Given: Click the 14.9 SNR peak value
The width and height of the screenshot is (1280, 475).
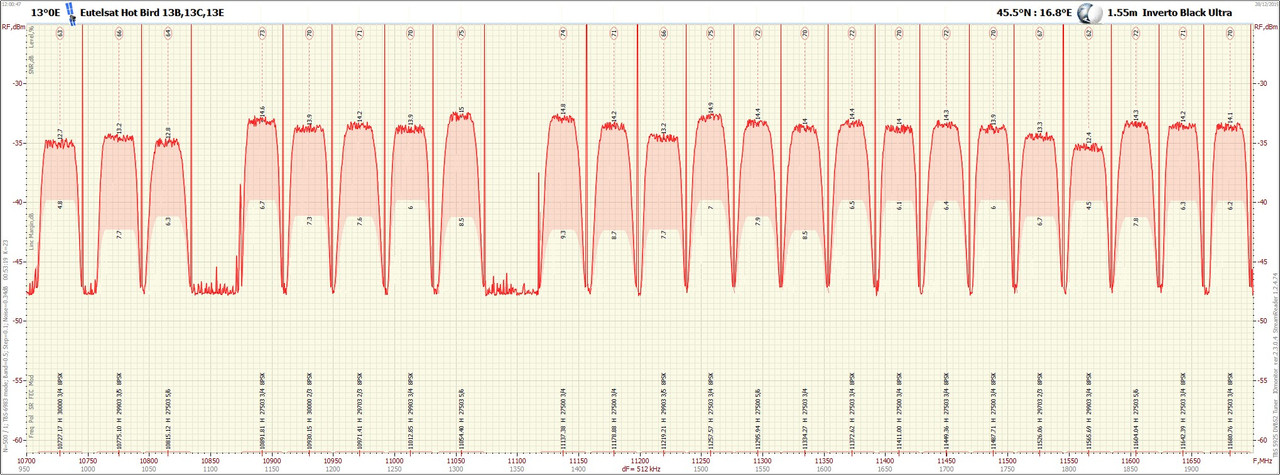Looking at the screenshot, I should pos(710,108).
